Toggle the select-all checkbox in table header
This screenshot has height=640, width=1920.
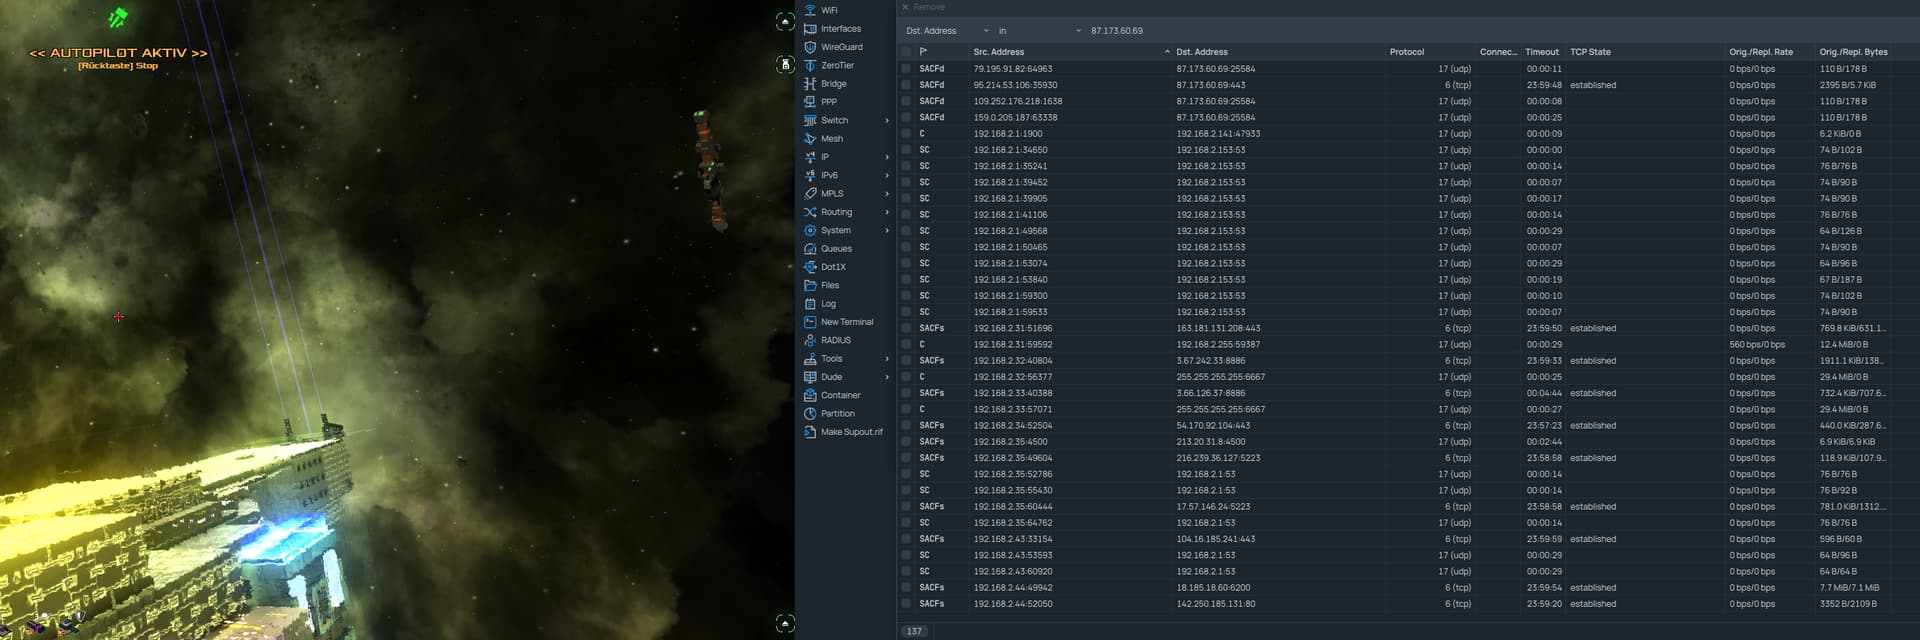(x=906, y=52)
